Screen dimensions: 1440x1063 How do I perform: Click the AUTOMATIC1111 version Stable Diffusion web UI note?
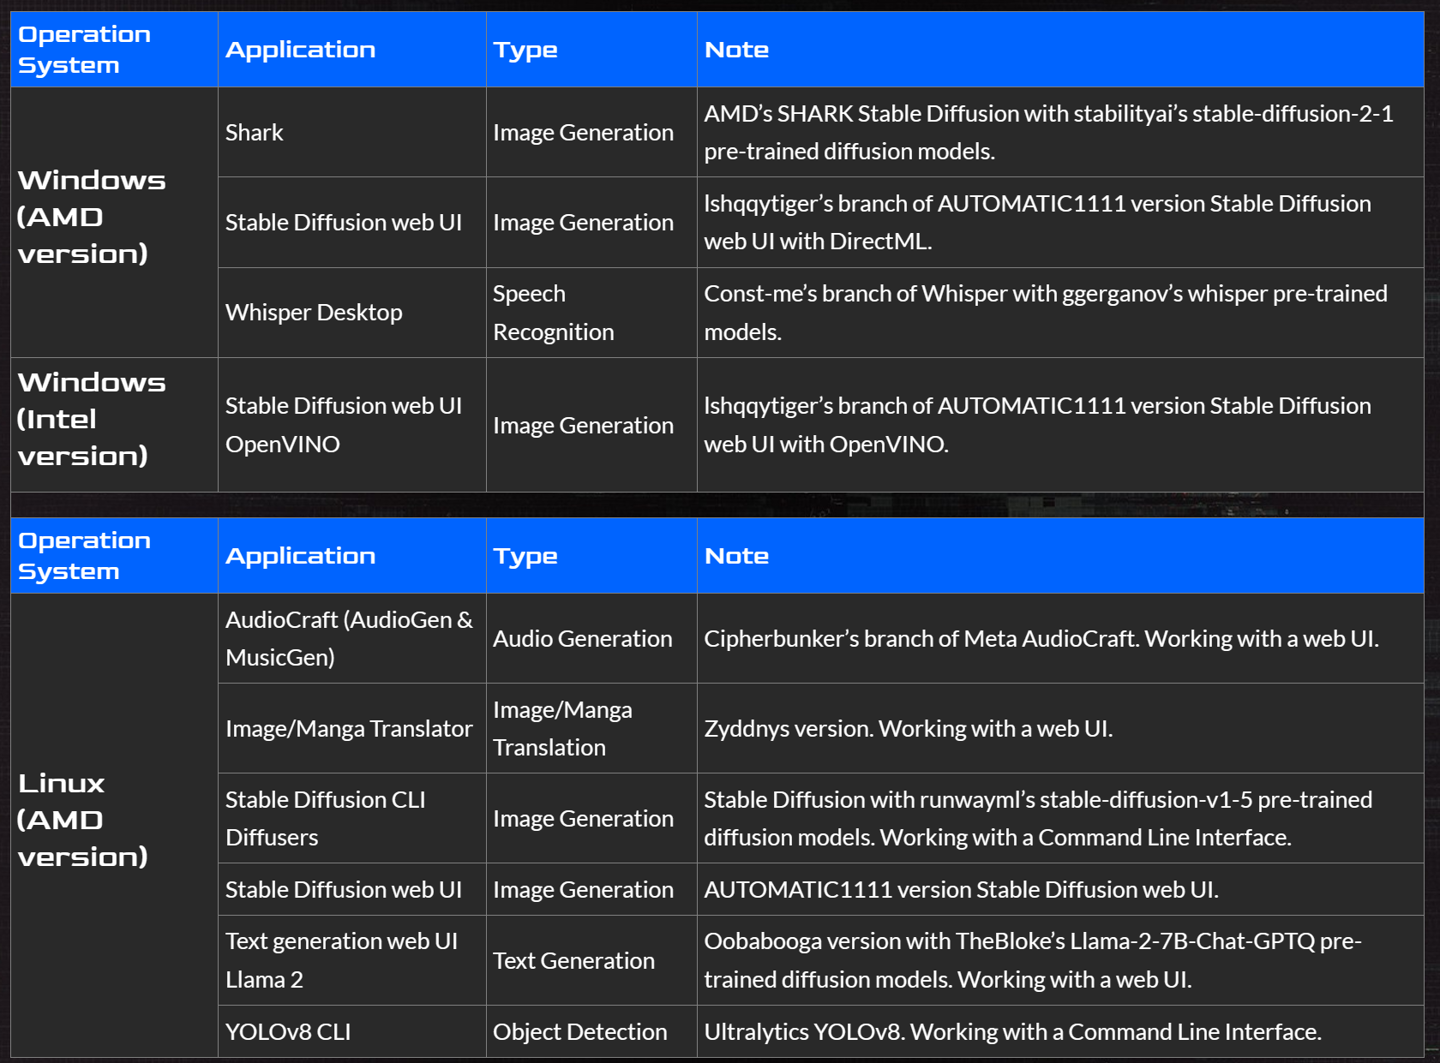[1060, 889]
